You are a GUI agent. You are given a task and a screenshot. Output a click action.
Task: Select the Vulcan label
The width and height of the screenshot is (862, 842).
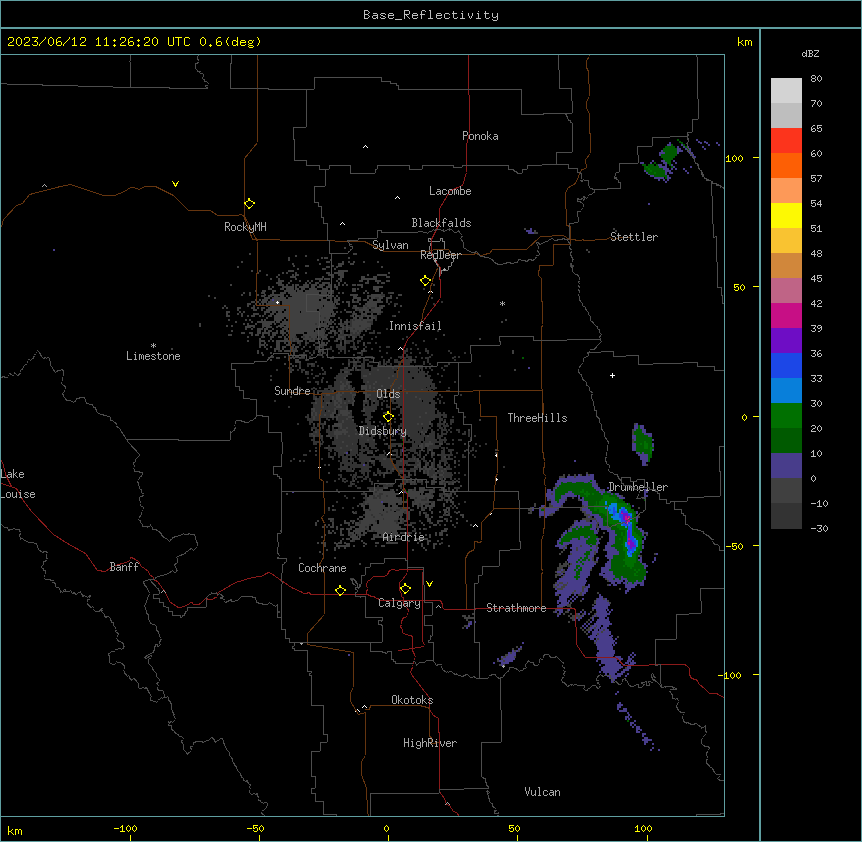pos(542,792)
